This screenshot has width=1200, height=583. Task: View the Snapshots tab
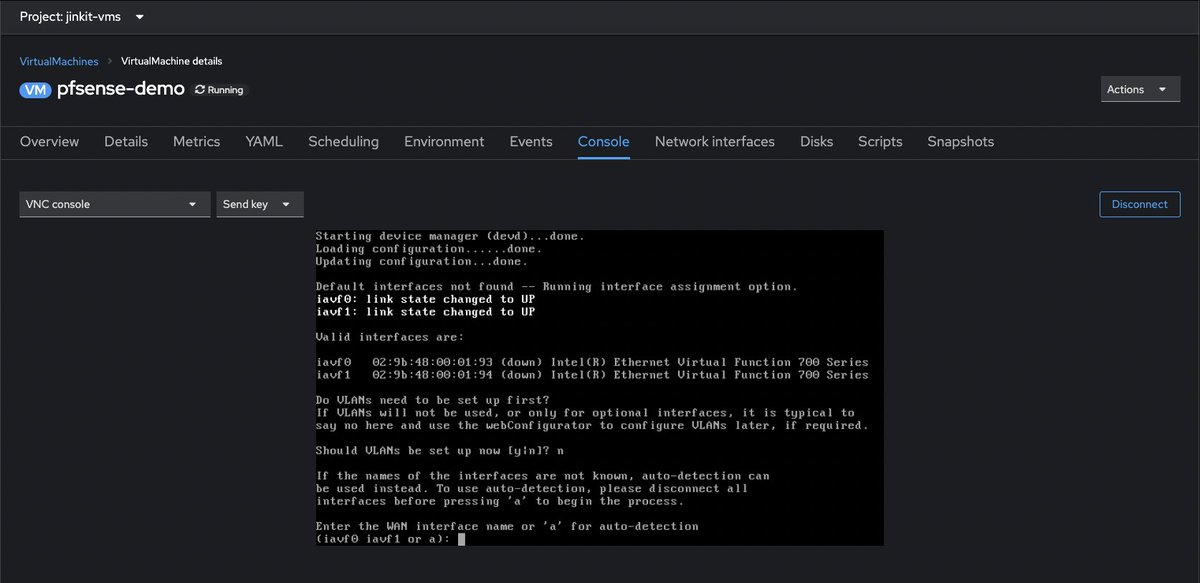click(960, 142)
